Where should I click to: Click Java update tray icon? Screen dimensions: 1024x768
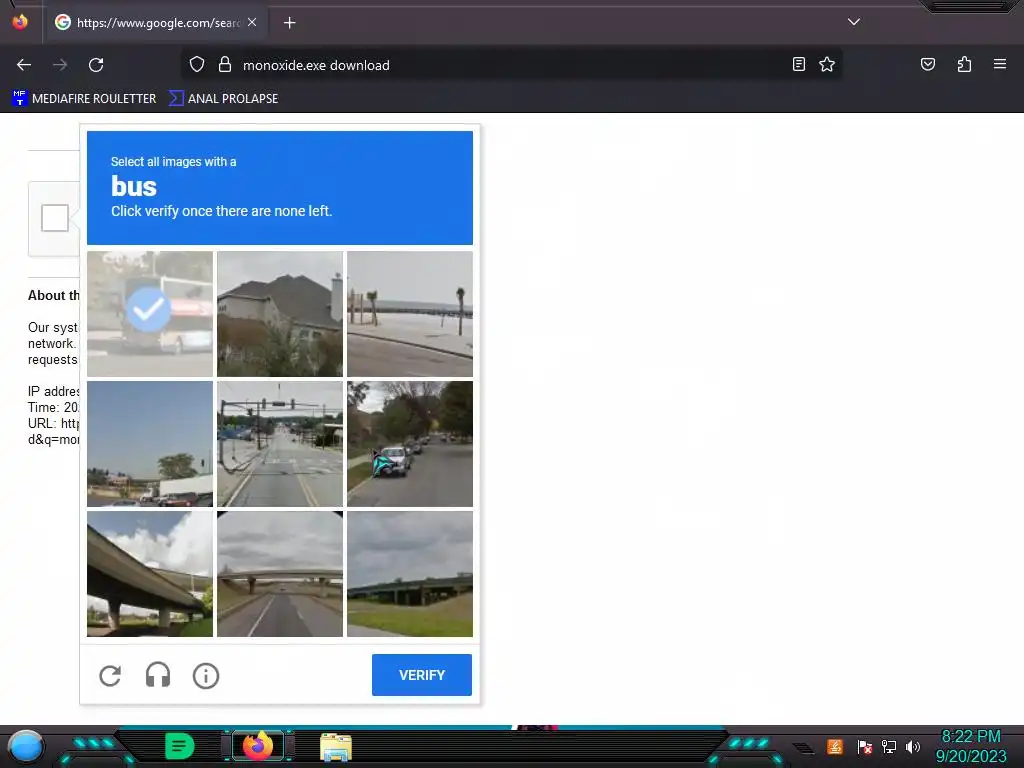point(835,746)
